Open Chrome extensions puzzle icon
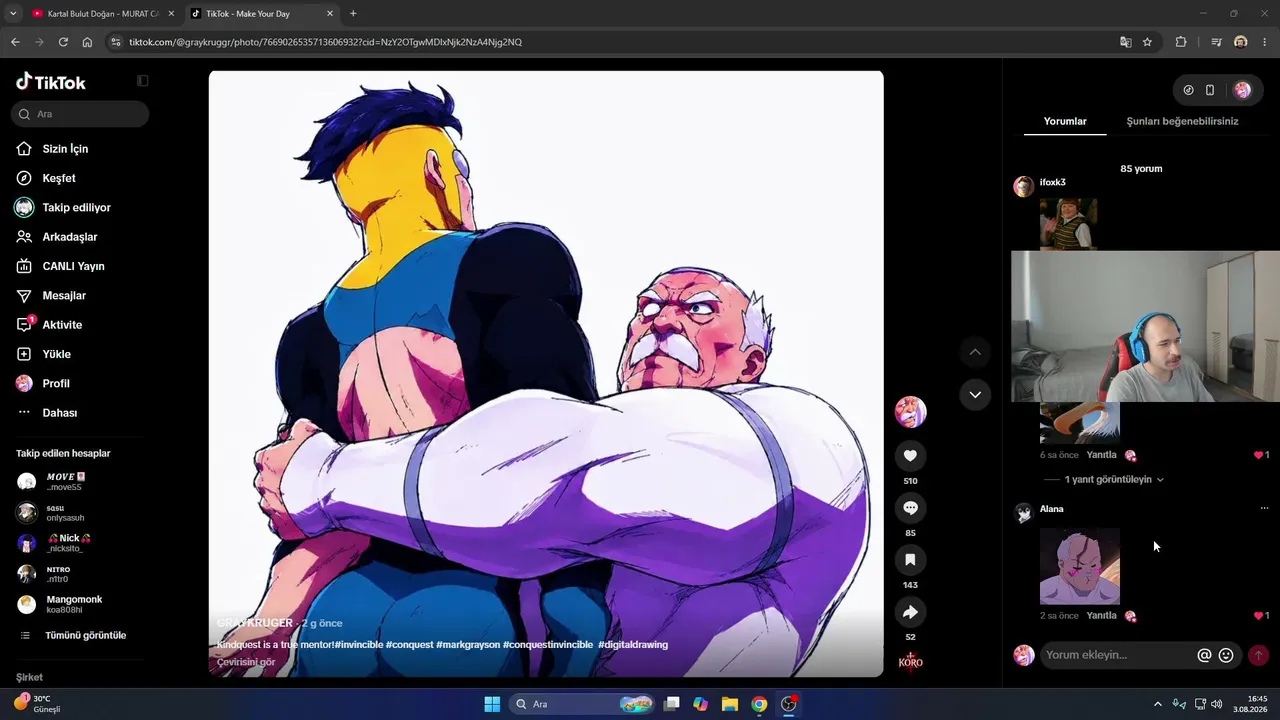1280x720 pixels. pyautogui.click(x=1181, y=42)
